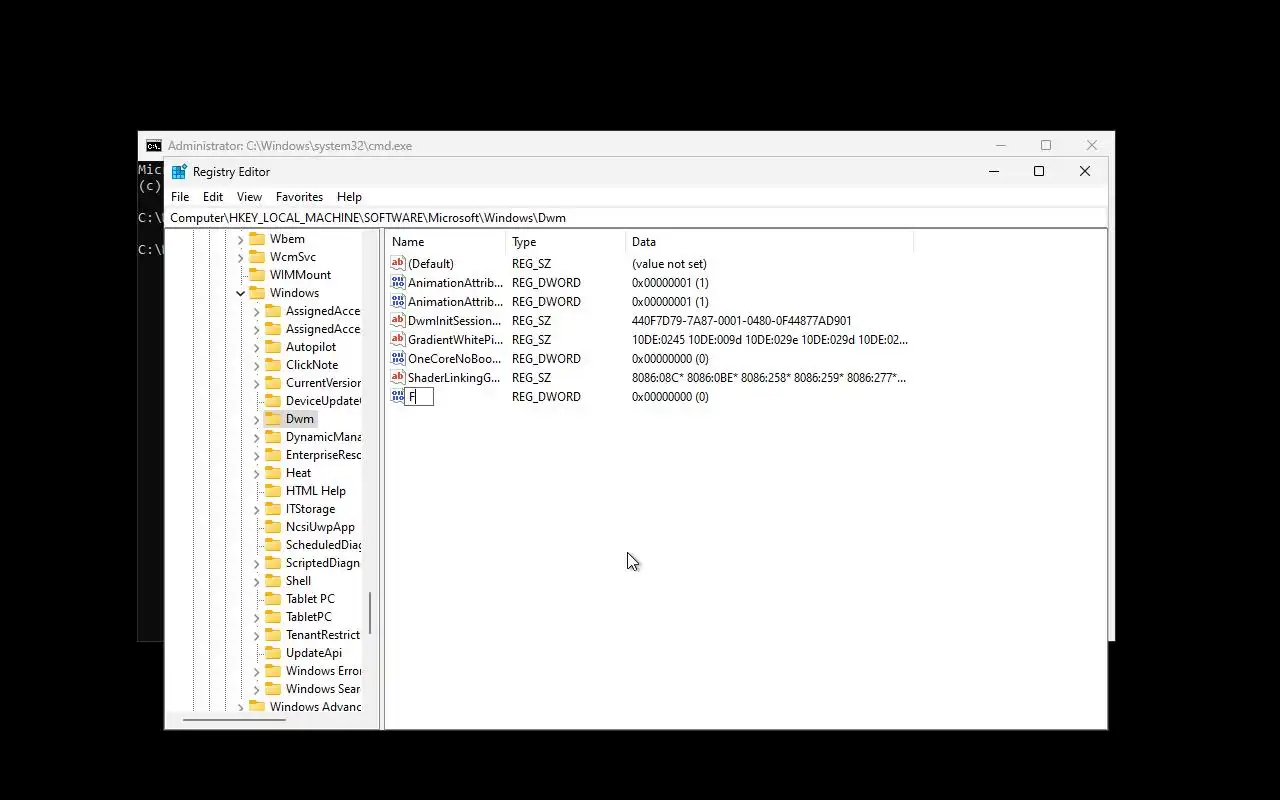The height and width of the screenshot is (800, 1280).
Task: Select the ITStorage folder icon
Action: (x=273, y=509)
